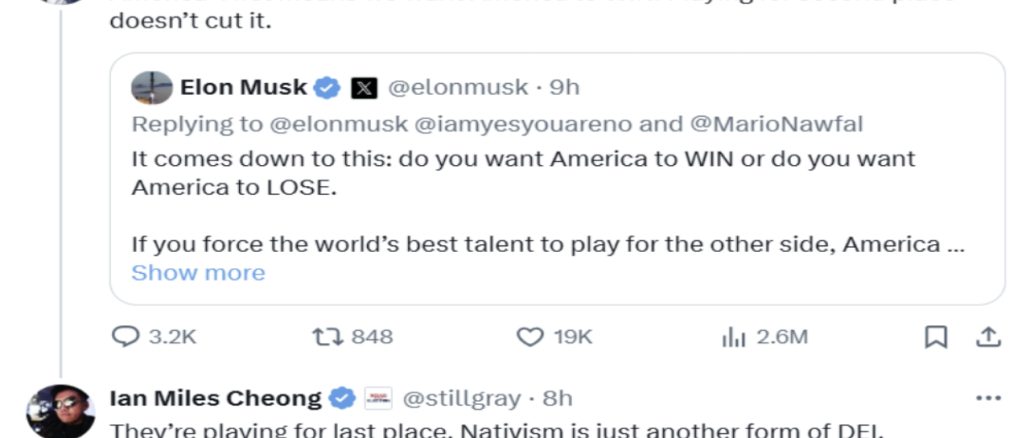Open the 8h timestamp on Ian's reply

click(x=557, y=399)
